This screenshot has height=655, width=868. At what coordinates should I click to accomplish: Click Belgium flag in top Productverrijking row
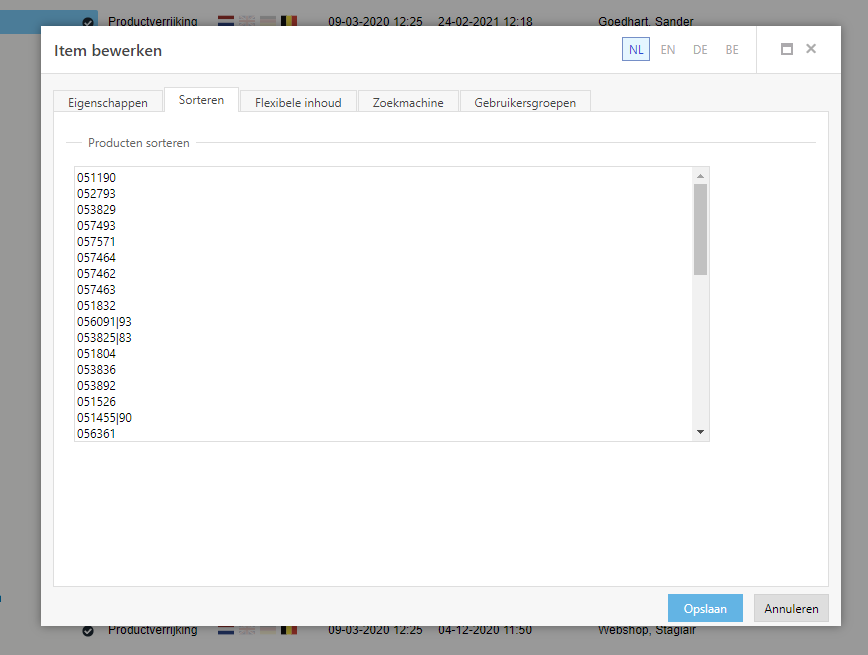[289, 21]
